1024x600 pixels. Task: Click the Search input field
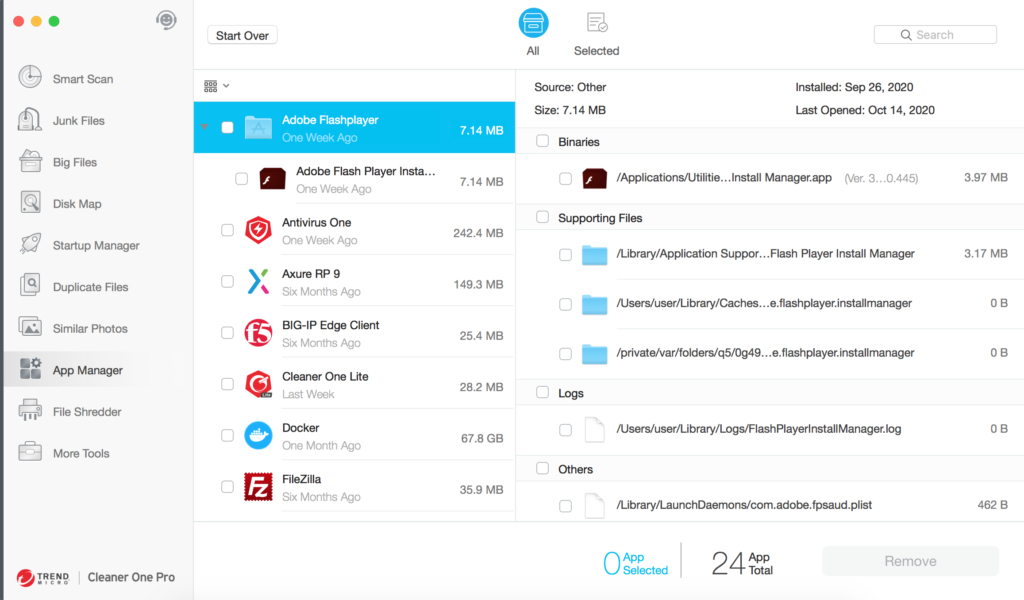coord(935,35)
